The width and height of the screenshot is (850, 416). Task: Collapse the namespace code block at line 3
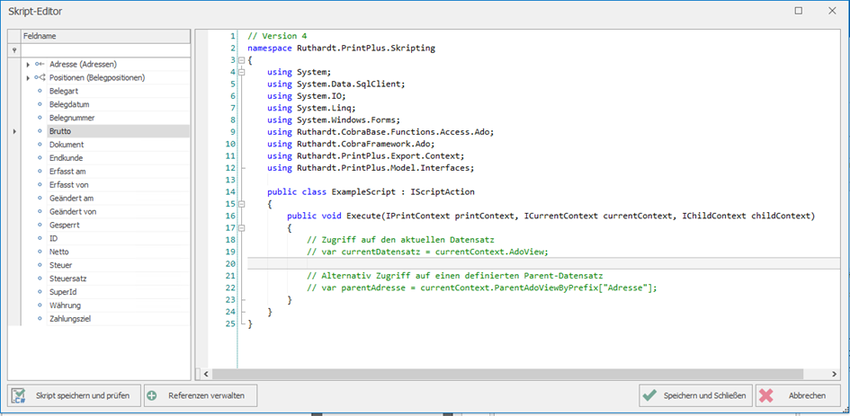click(241, 60)
